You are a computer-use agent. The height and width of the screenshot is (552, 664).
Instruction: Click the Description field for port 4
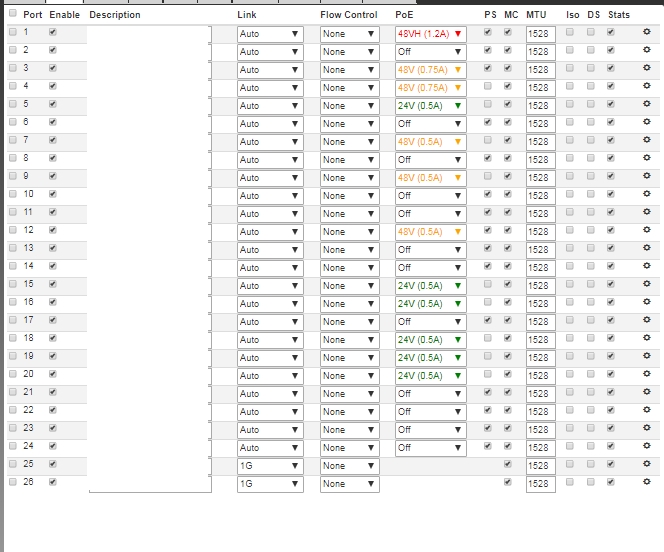(150, 87)
